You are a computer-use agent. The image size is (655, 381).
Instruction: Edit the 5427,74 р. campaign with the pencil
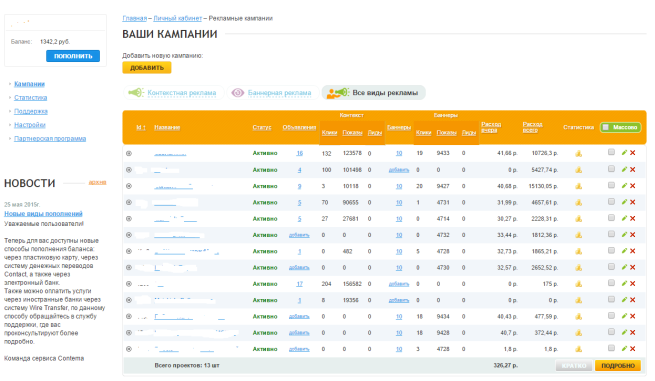[624, 169]
